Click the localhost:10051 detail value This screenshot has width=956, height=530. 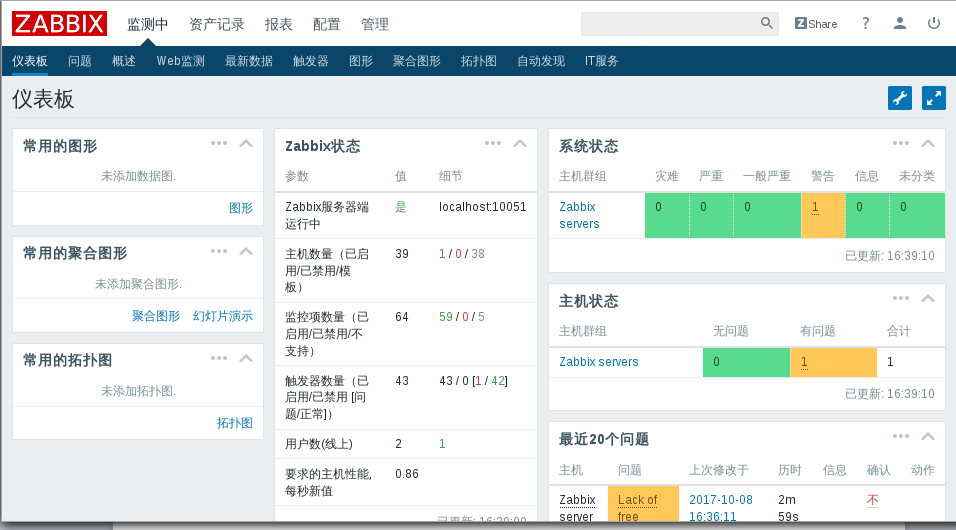(483, 207)
